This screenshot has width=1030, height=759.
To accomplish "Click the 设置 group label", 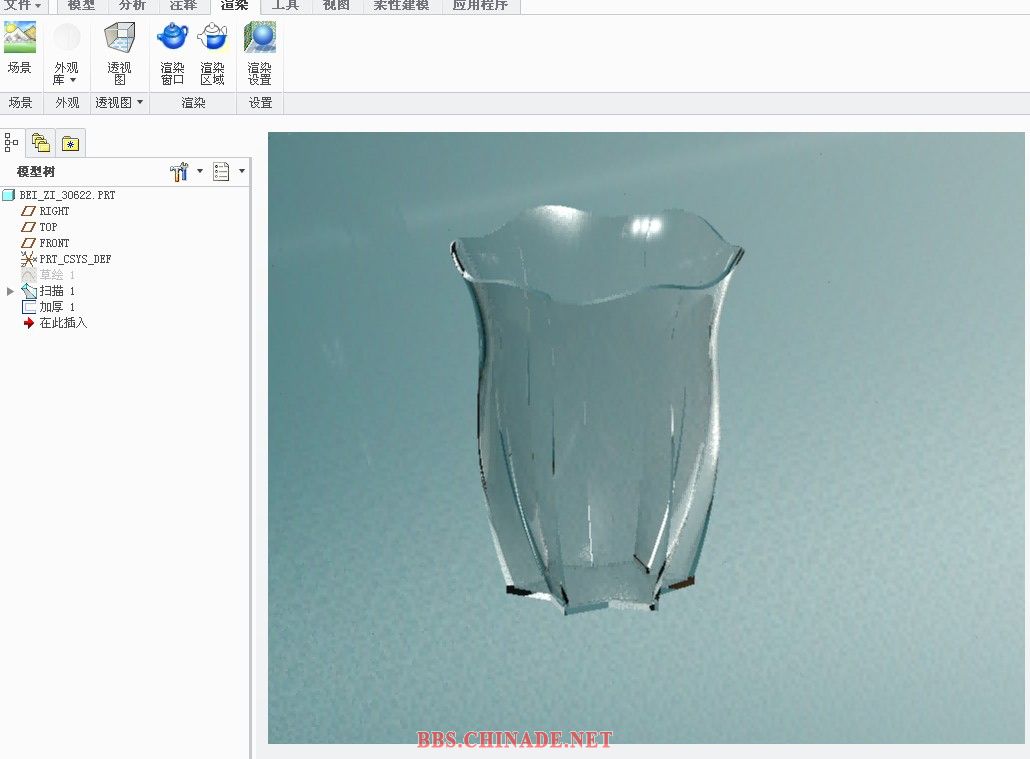I will coord(260,103).
